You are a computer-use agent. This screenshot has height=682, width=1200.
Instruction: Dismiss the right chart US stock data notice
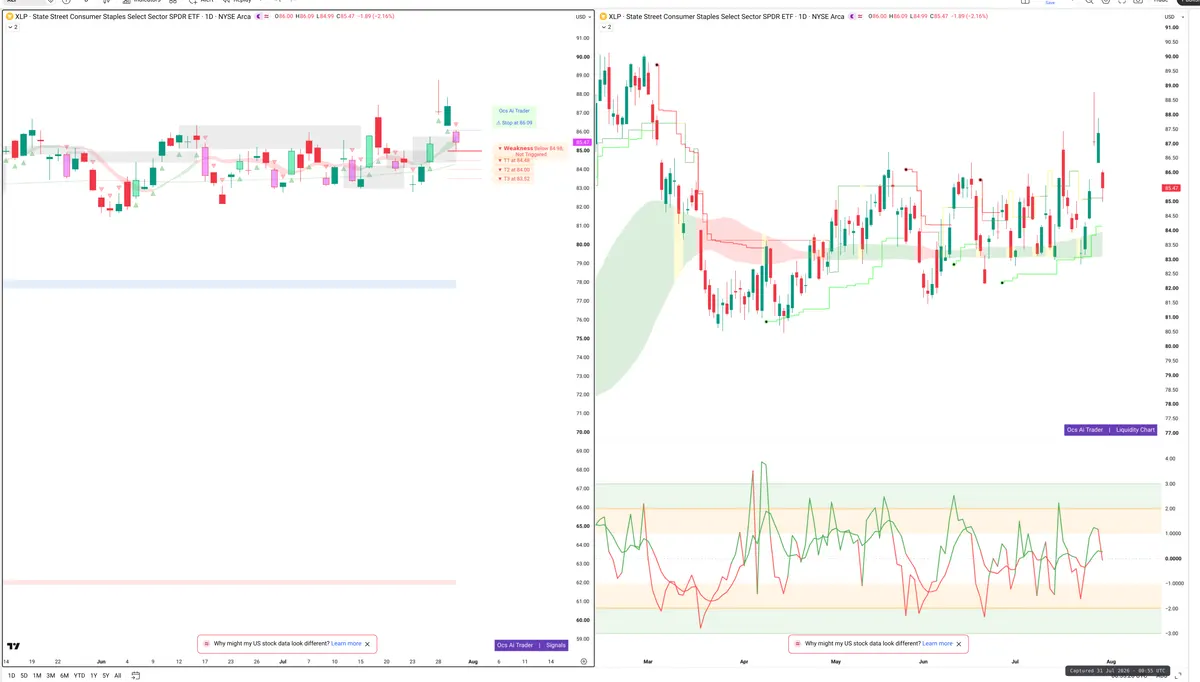pyautogui.click(x=959, y=644)
